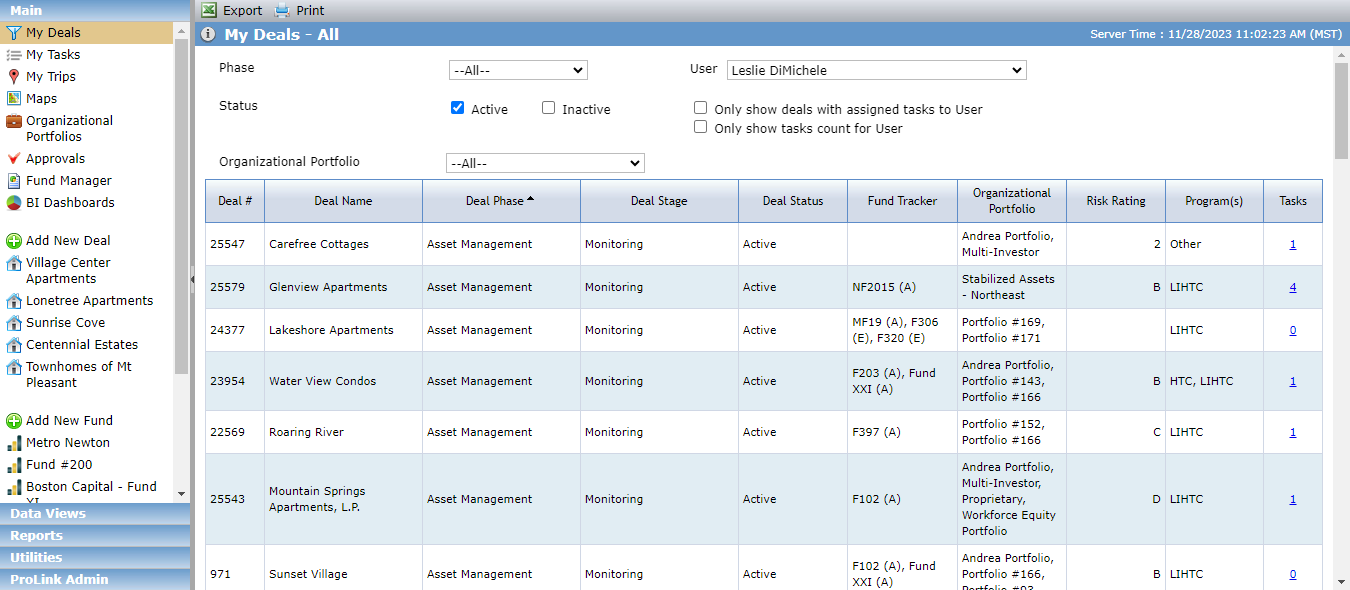Sort by Deal Phase column header
The height and width of the screenshot is (590, 1350).
click(501, 201)
